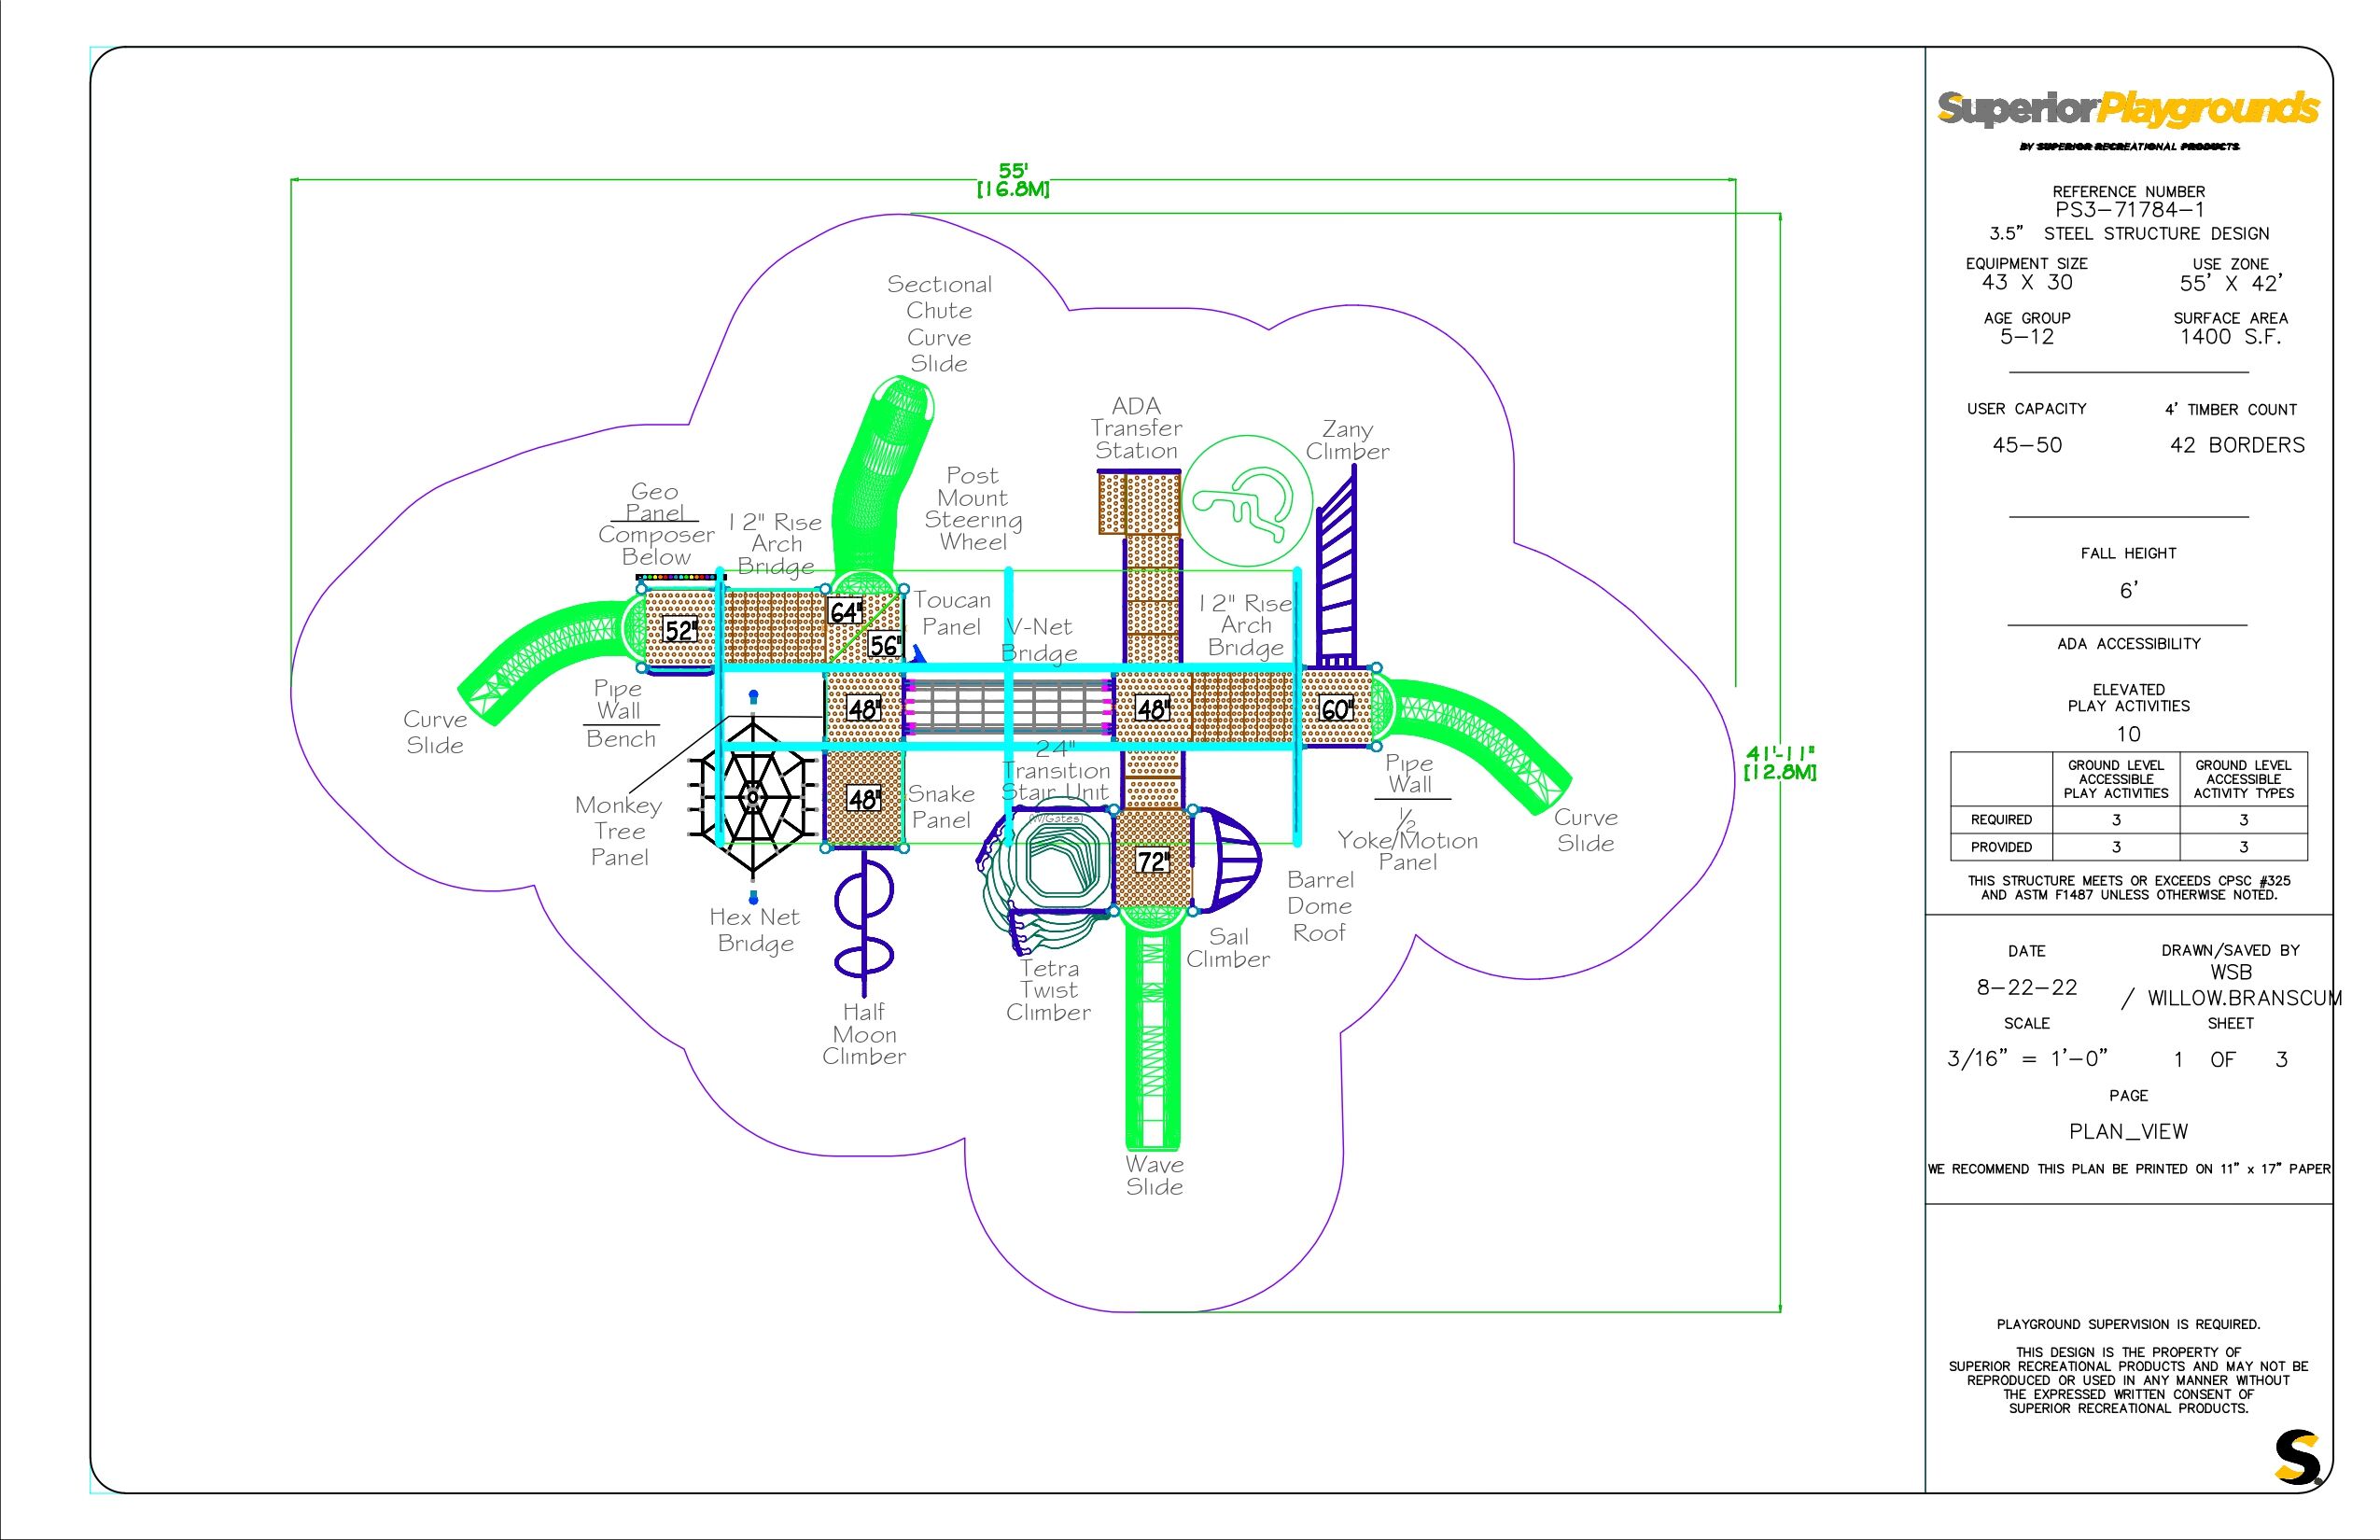This screenshot has height=1540, width=2380.
Task: Click the 60" platform height marker
Action: (x=1336, y=709)
